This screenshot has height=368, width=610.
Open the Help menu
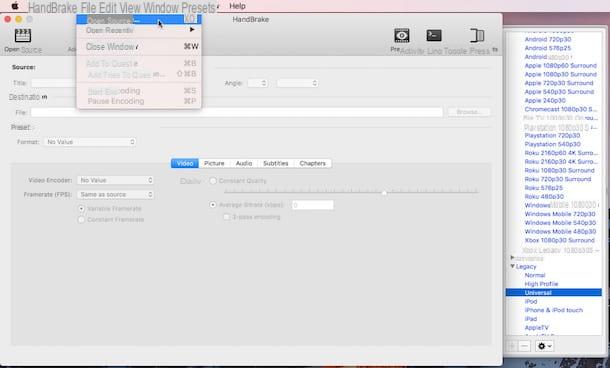pyautogui.click(x=237, y=6)
